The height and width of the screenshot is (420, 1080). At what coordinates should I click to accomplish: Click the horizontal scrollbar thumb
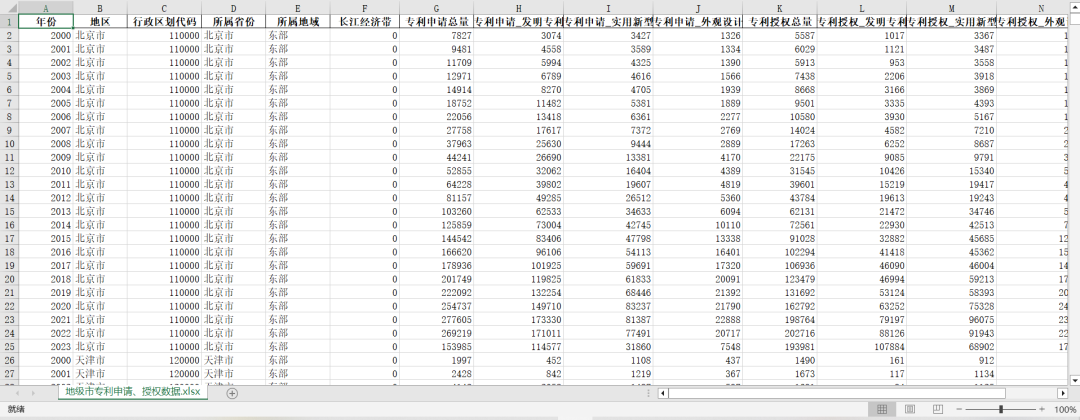coord(836,393)
